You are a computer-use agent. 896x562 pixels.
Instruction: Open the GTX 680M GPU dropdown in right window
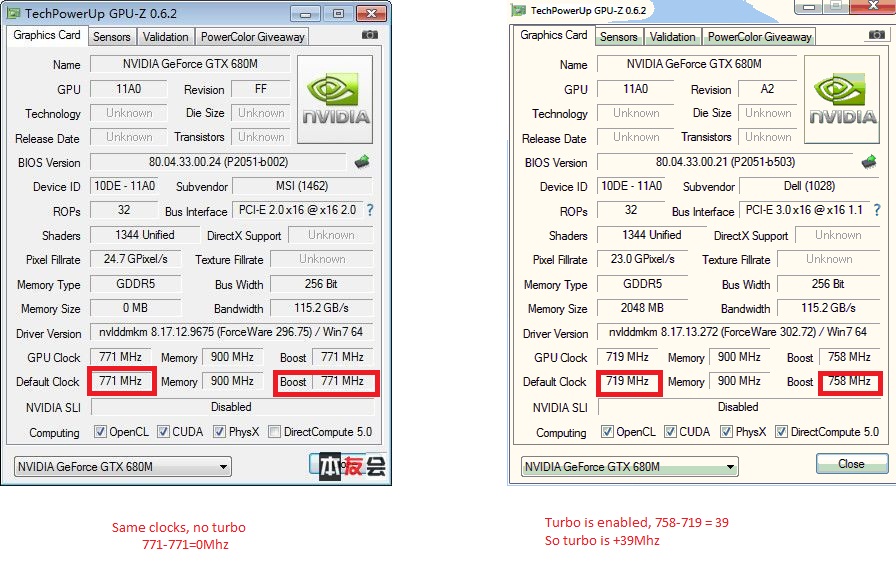click(x=630, y=467)
